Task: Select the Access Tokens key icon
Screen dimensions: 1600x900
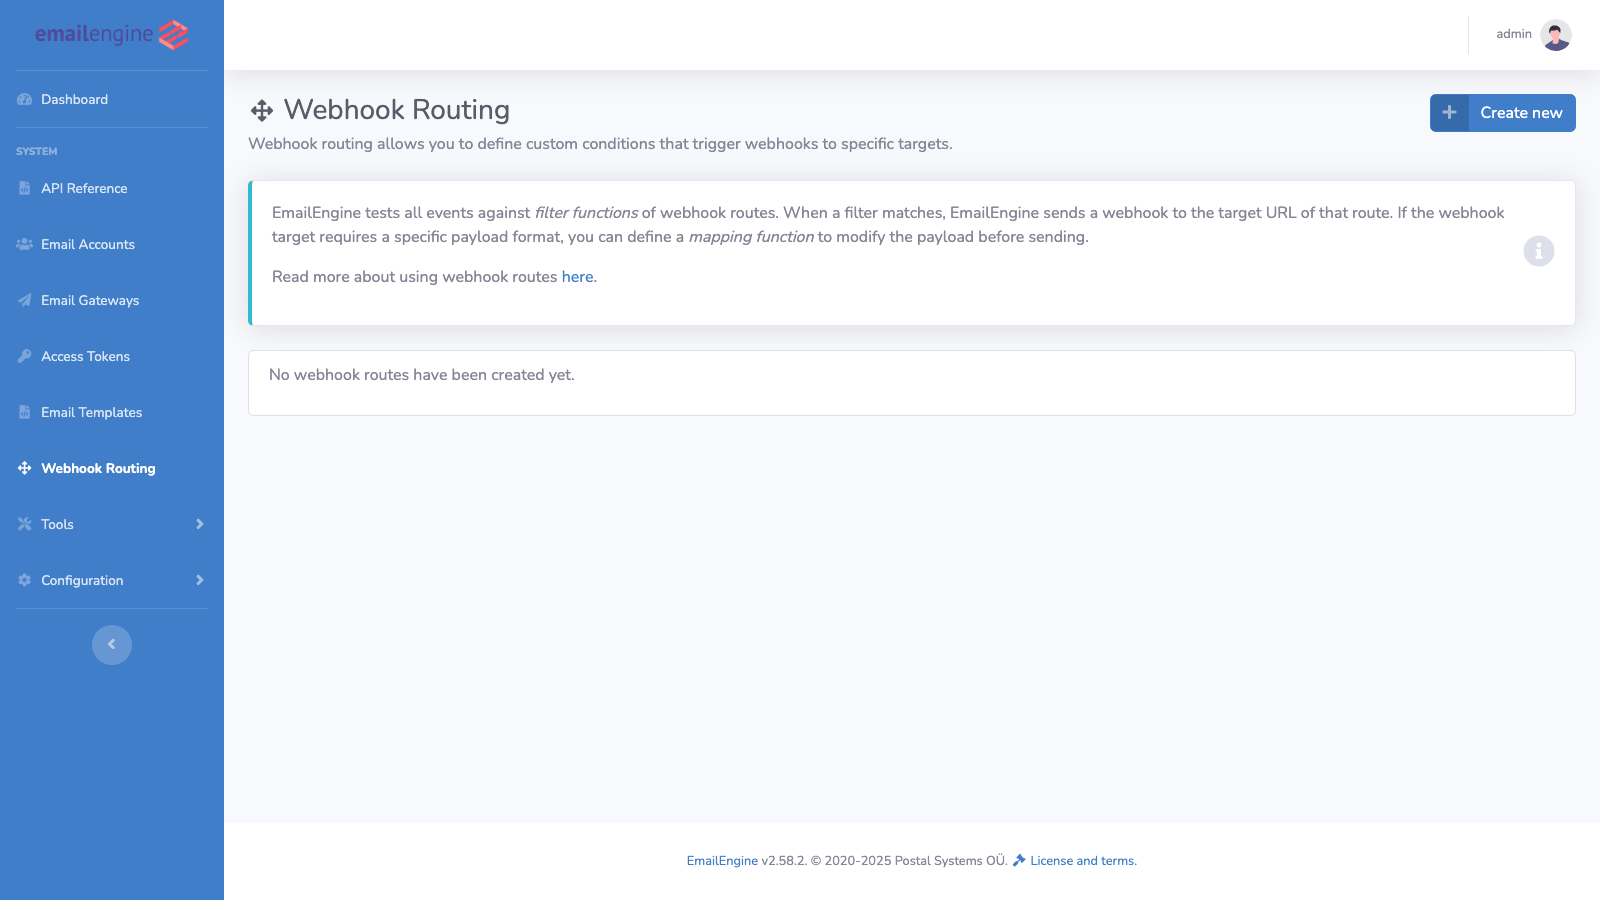Action: click(x=23, y=356)
